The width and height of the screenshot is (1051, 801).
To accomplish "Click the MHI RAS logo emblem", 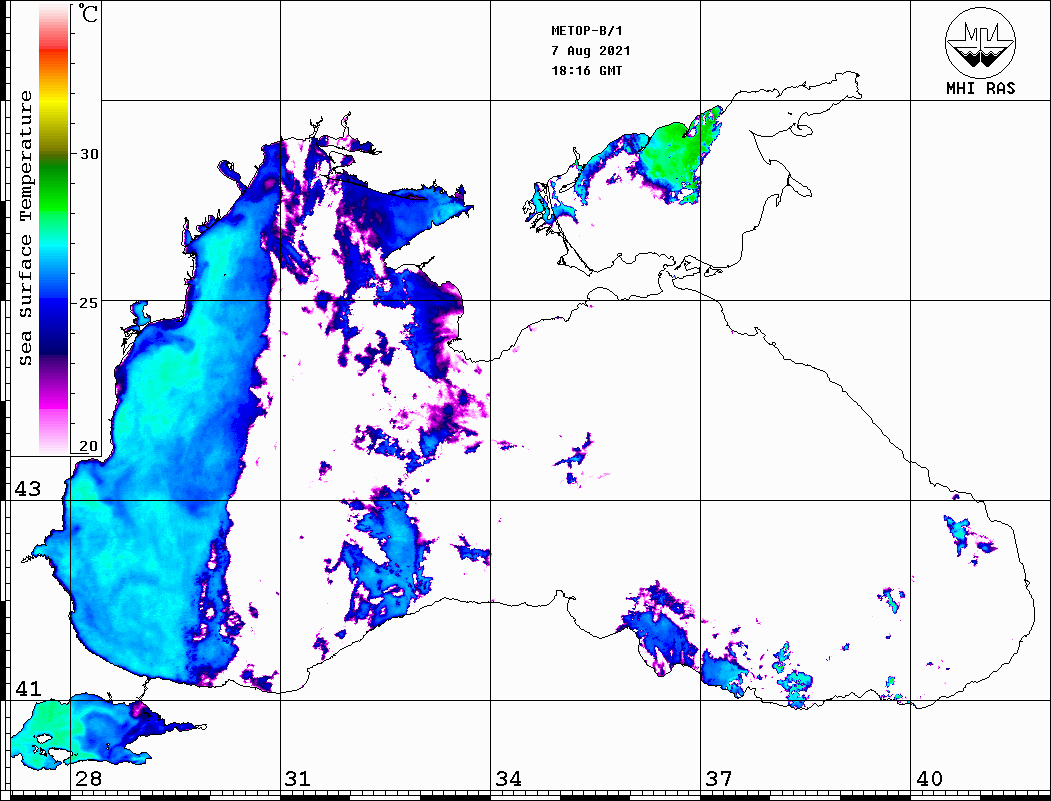I will (x=980, y=42).
